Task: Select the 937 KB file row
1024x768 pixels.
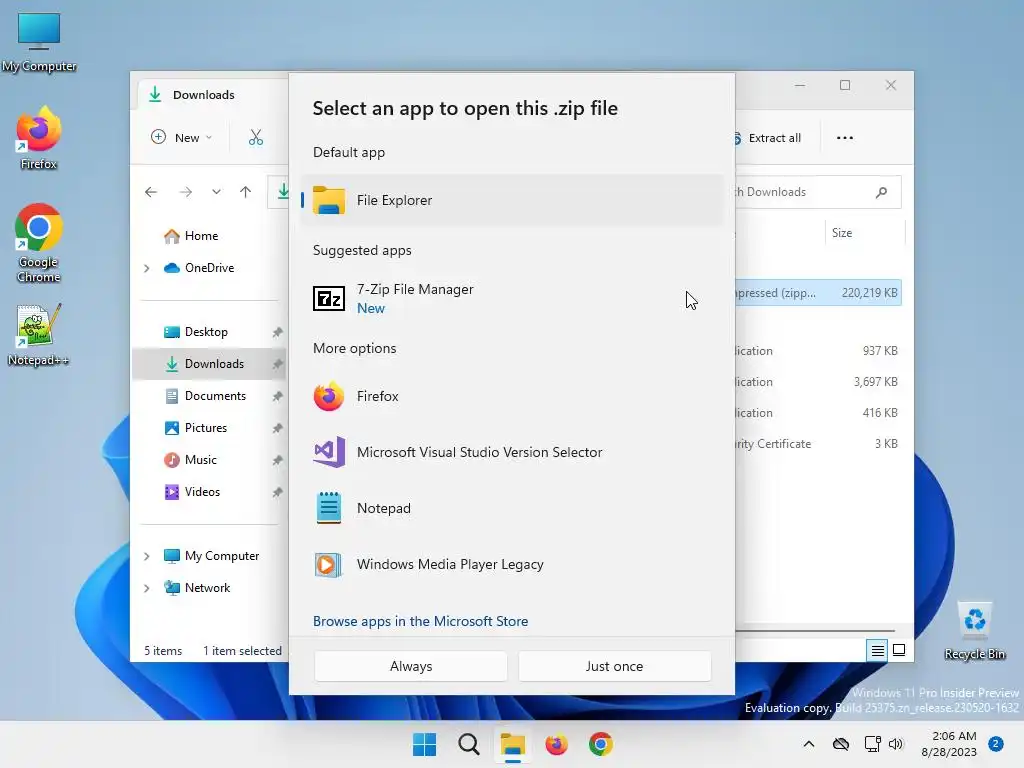Action: 818,351
